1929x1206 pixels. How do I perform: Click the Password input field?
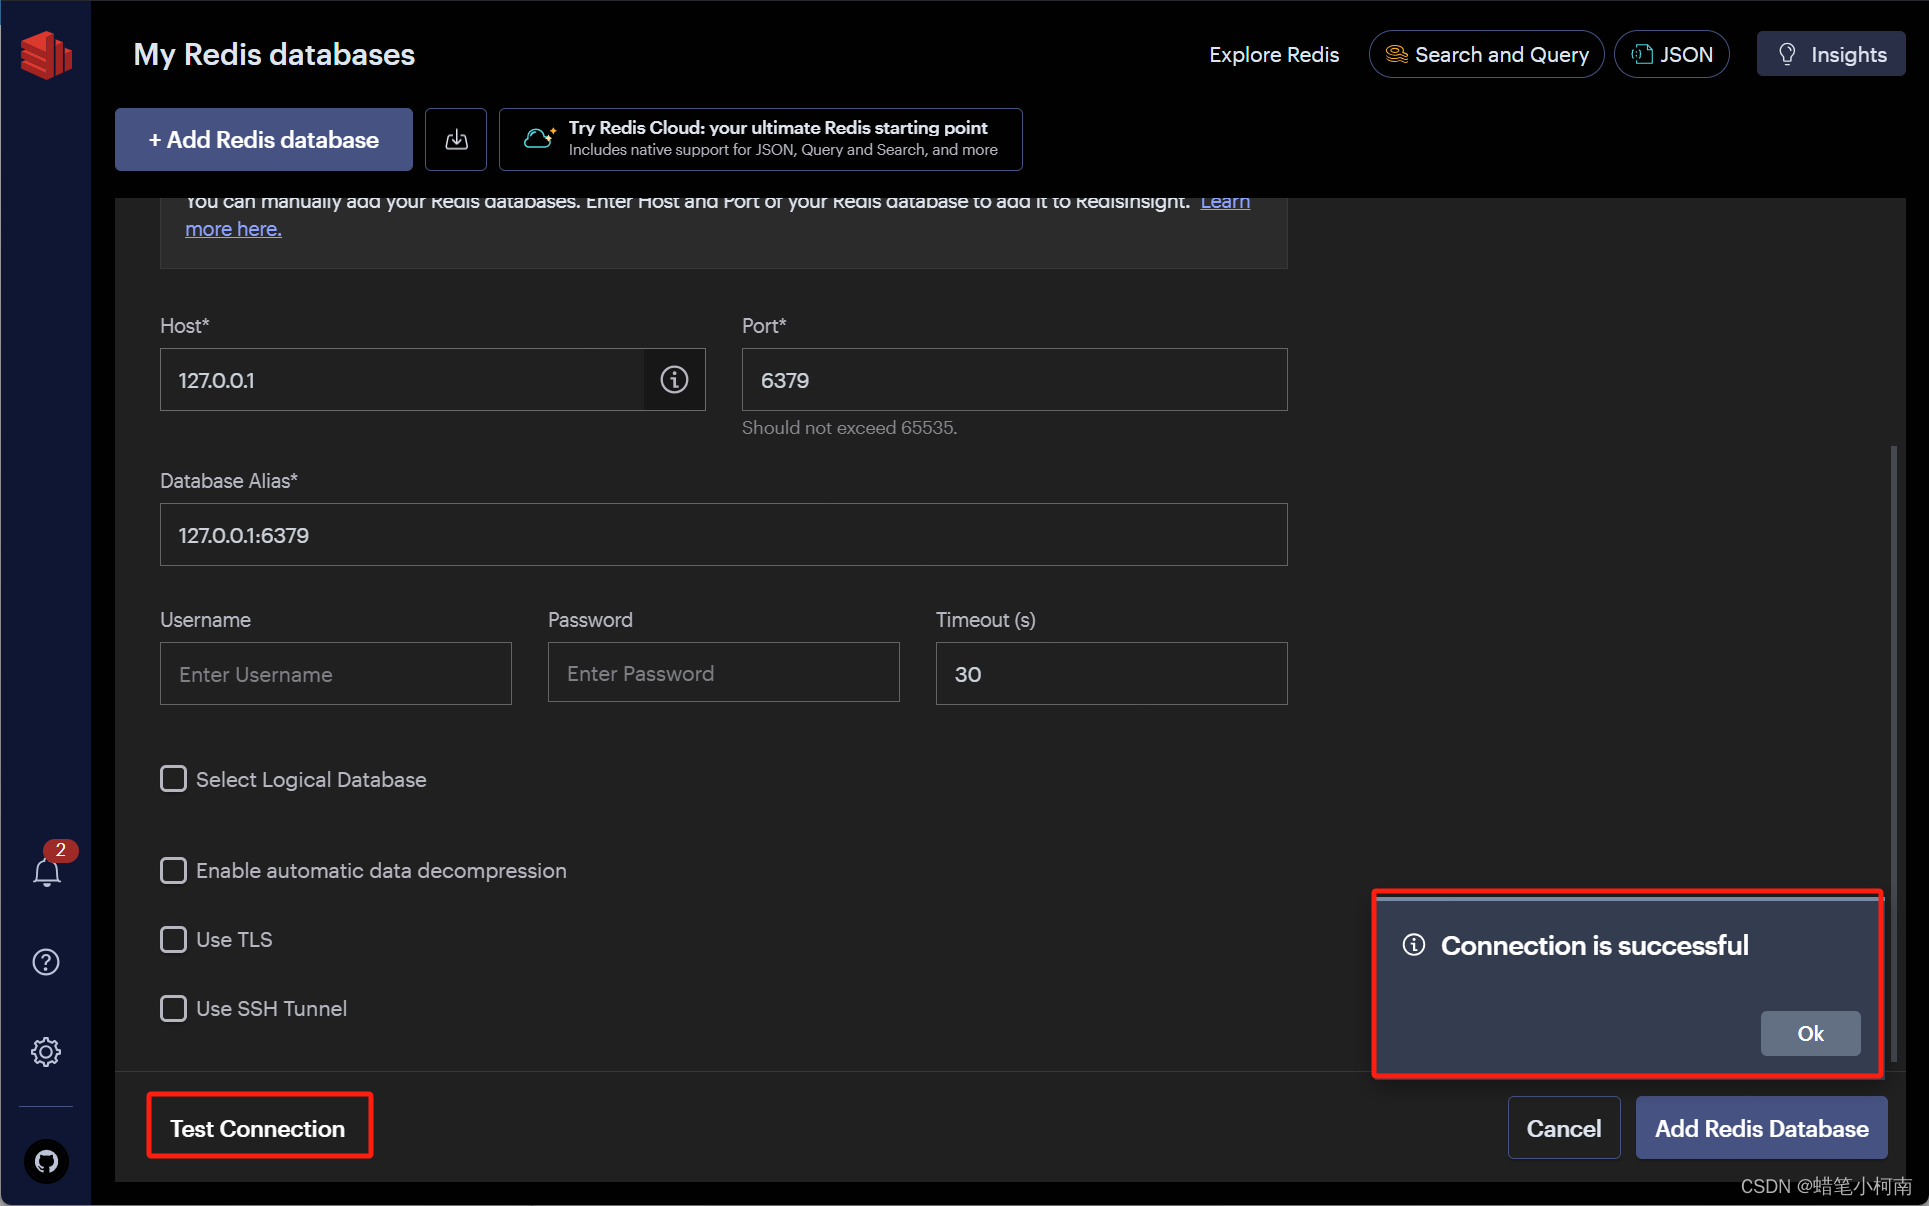pyautogui.click(x=723, y=673)
